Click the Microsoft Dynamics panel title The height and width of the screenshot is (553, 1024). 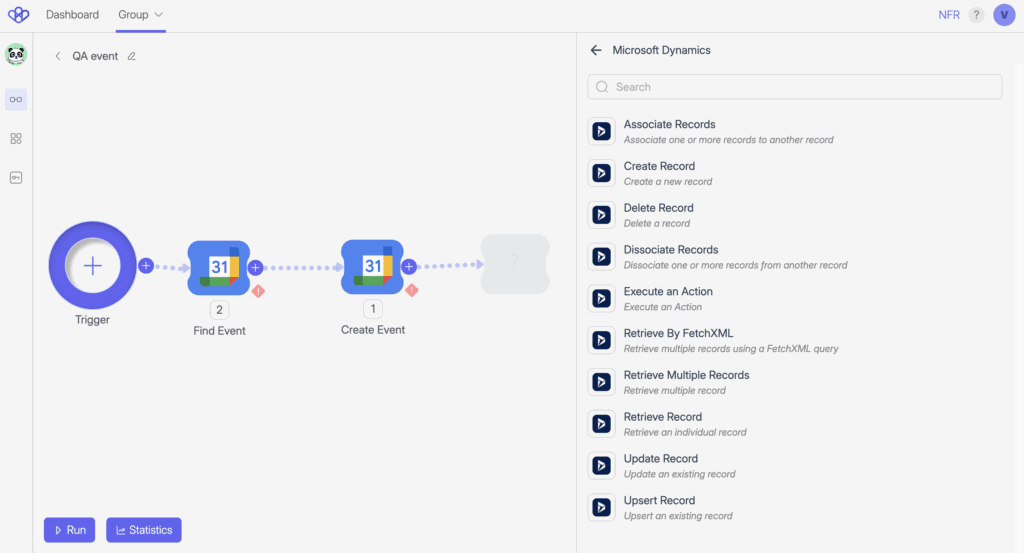(x=662, y=50)
